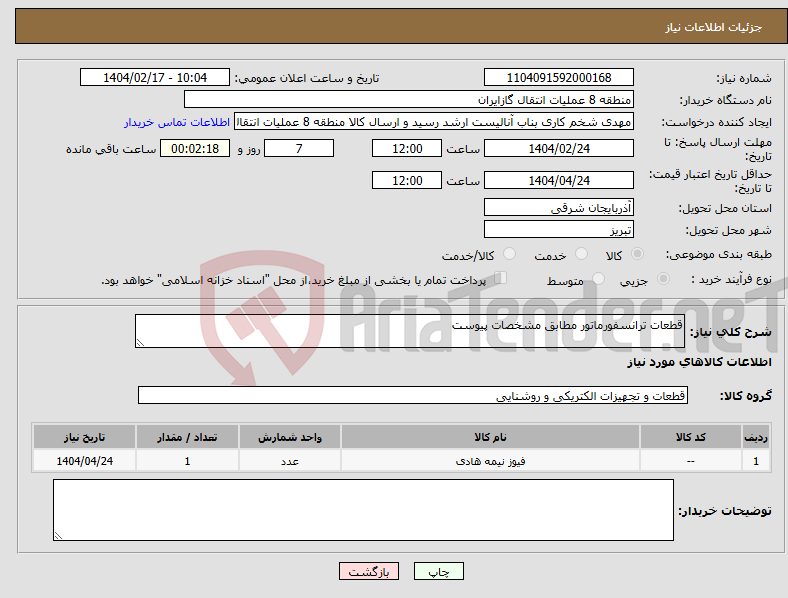
Task: Click the تاریخ نیاز column header
Action: pyautogui.click(x=84, y=437)
